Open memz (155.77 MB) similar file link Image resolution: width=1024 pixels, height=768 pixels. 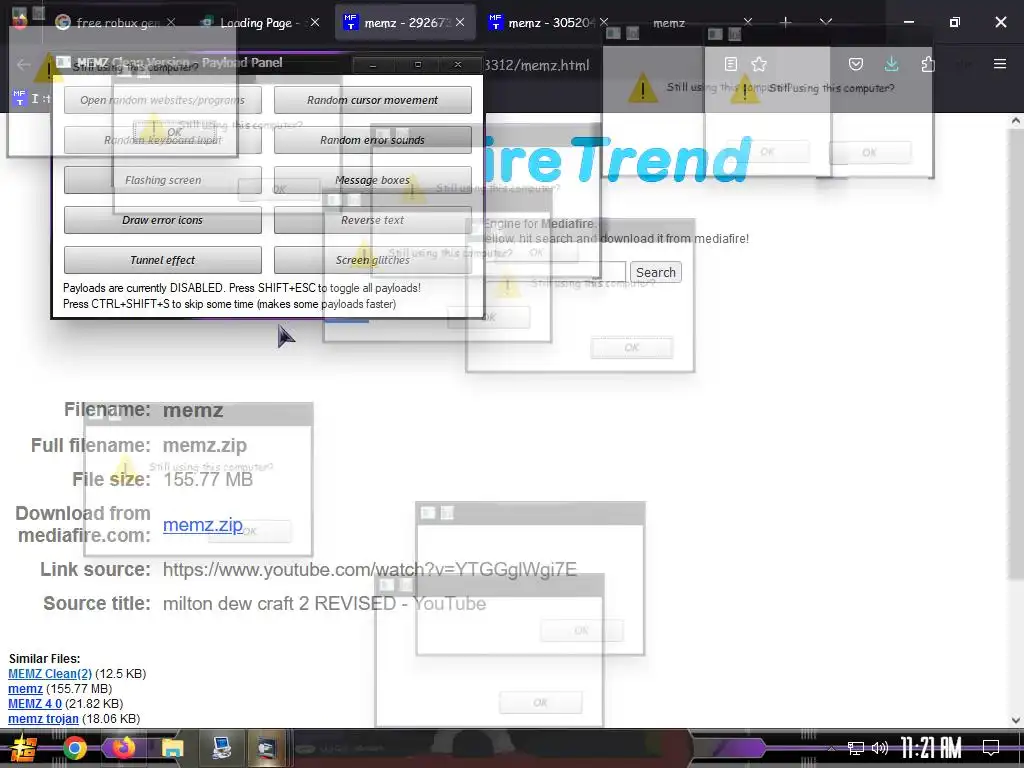[25, 688]
